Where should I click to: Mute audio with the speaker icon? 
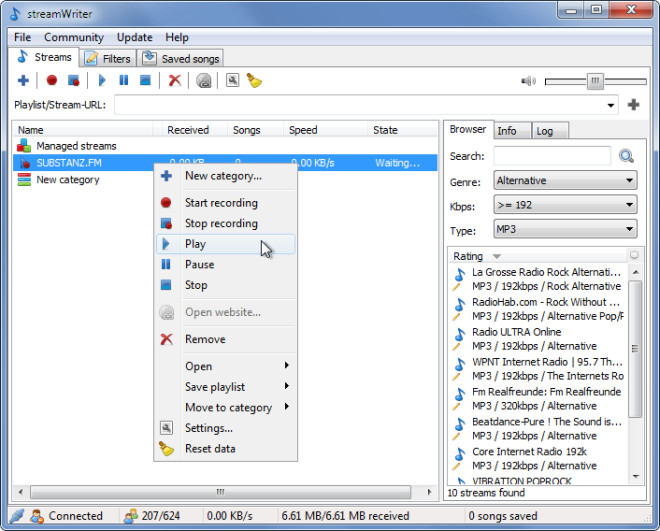pyautogui.click(x=528, y=81)
